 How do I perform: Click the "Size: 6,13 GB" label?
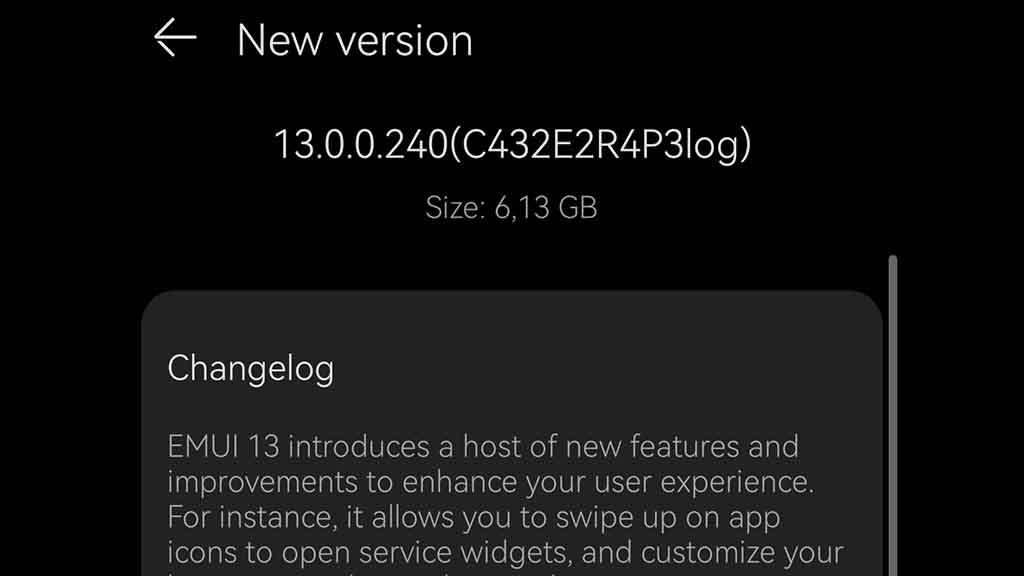511,208
